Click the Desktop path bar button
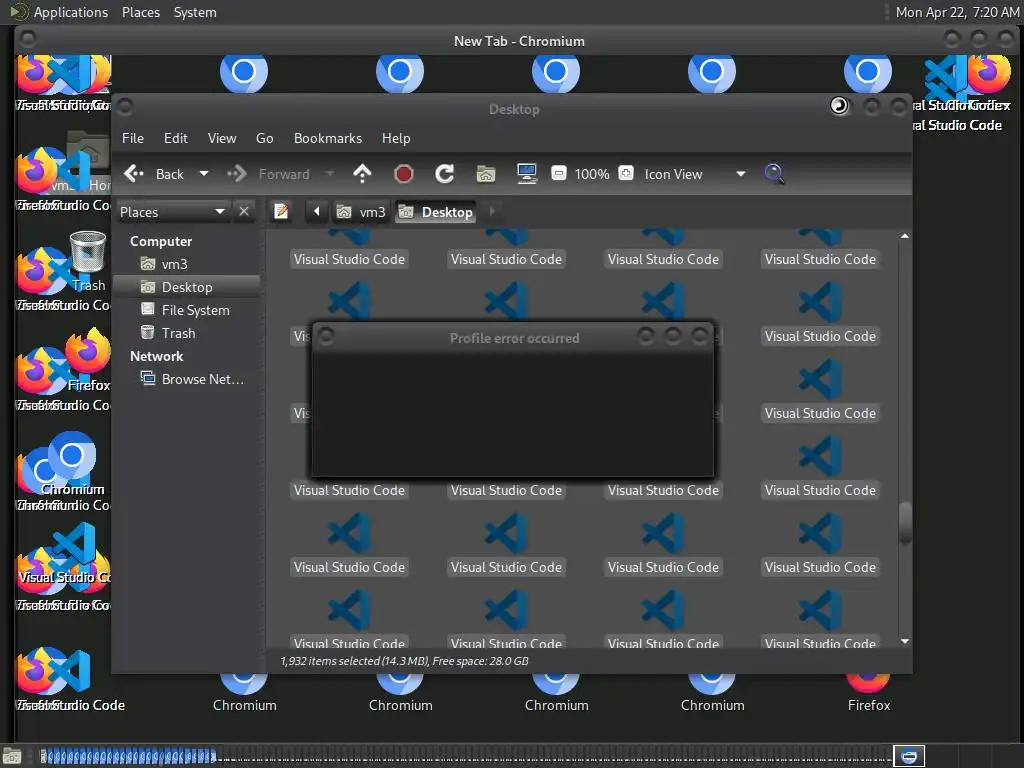Image resolution: width=1024 pixels, height=768 pixels. [436, 212]
